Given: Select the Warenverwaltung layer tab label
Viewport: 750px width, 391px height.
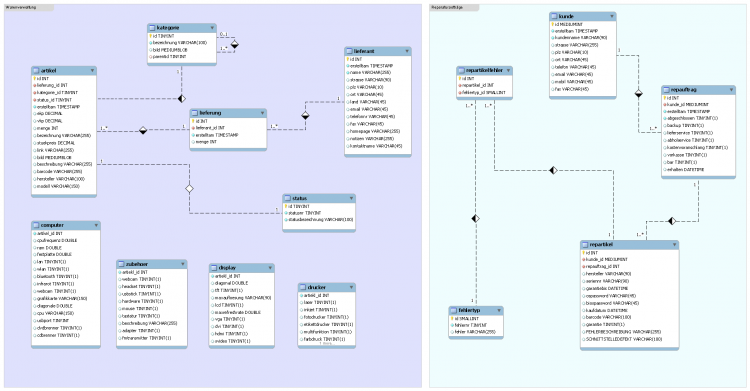Looking at the screenshot, I should point(21,8).
